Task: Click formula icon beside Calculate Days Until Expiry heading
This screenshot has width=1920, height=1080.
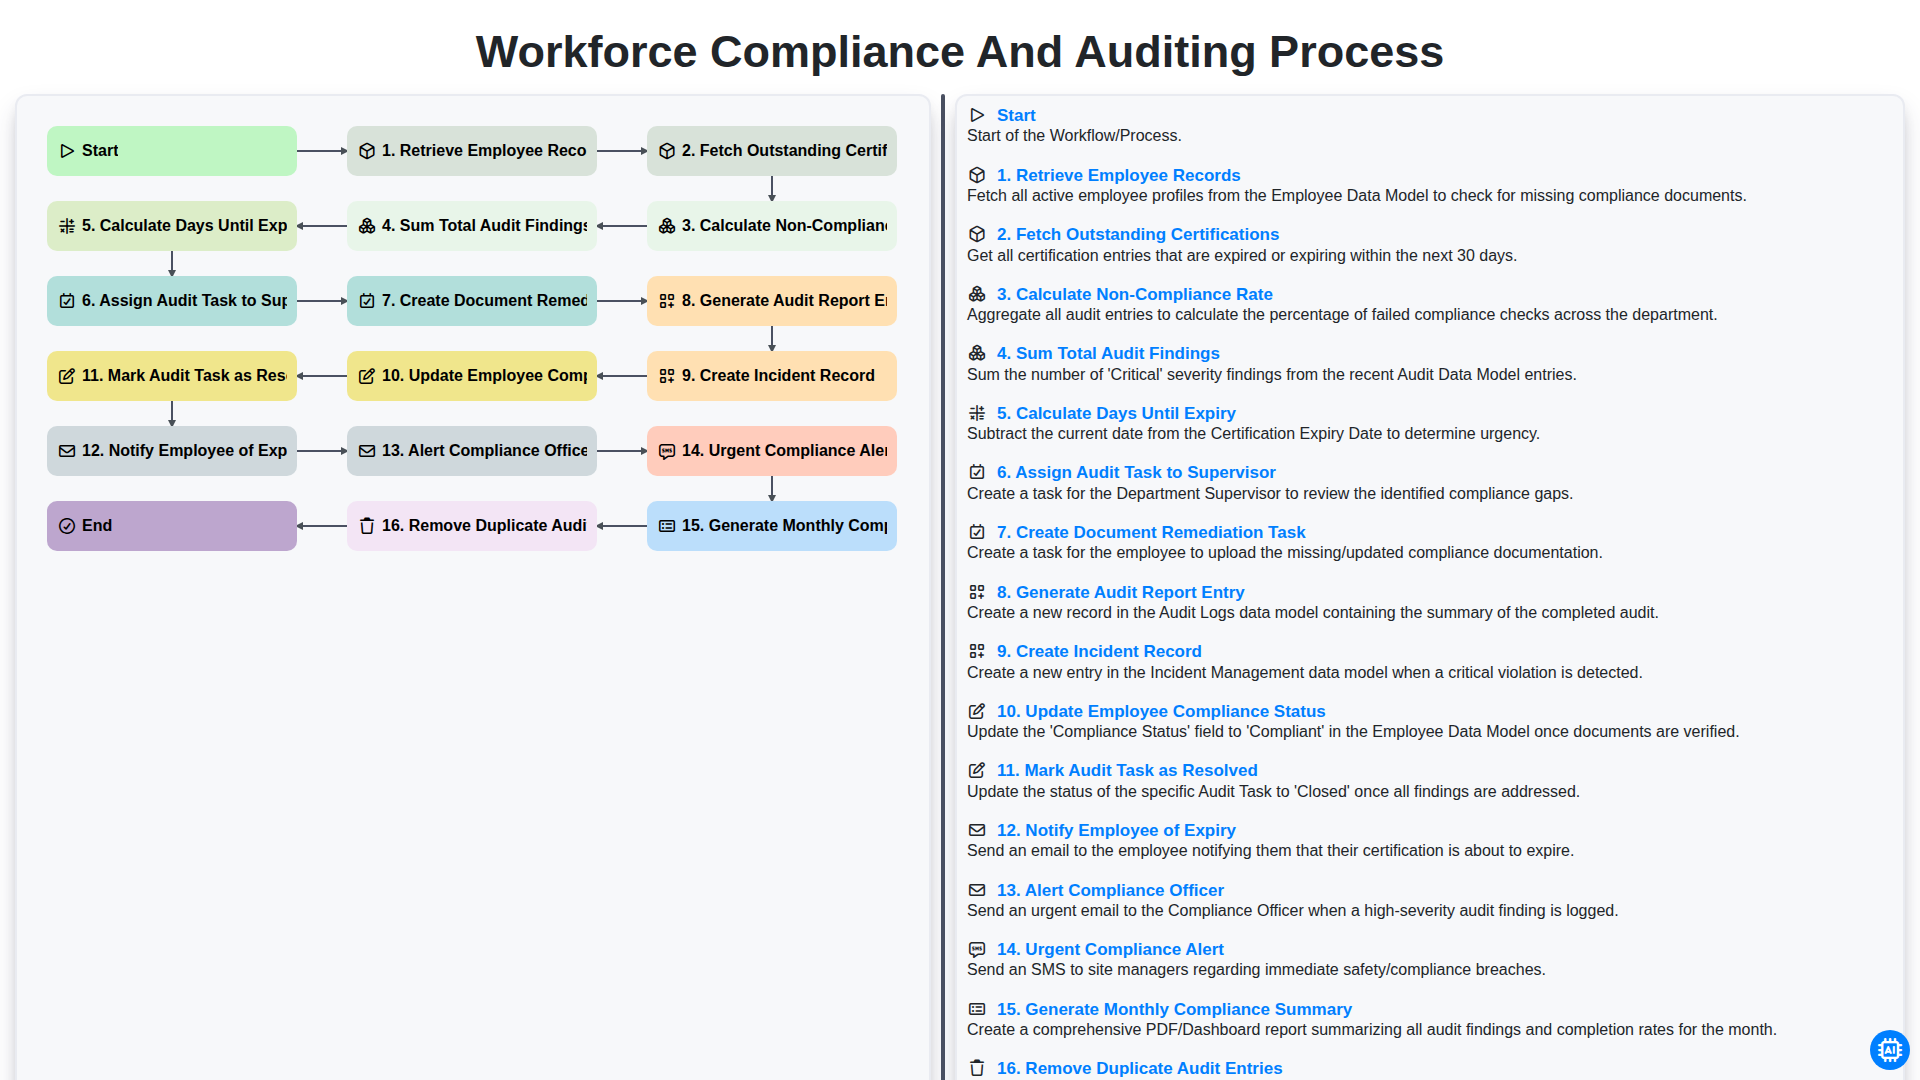Action: click(x=977, y=413)
